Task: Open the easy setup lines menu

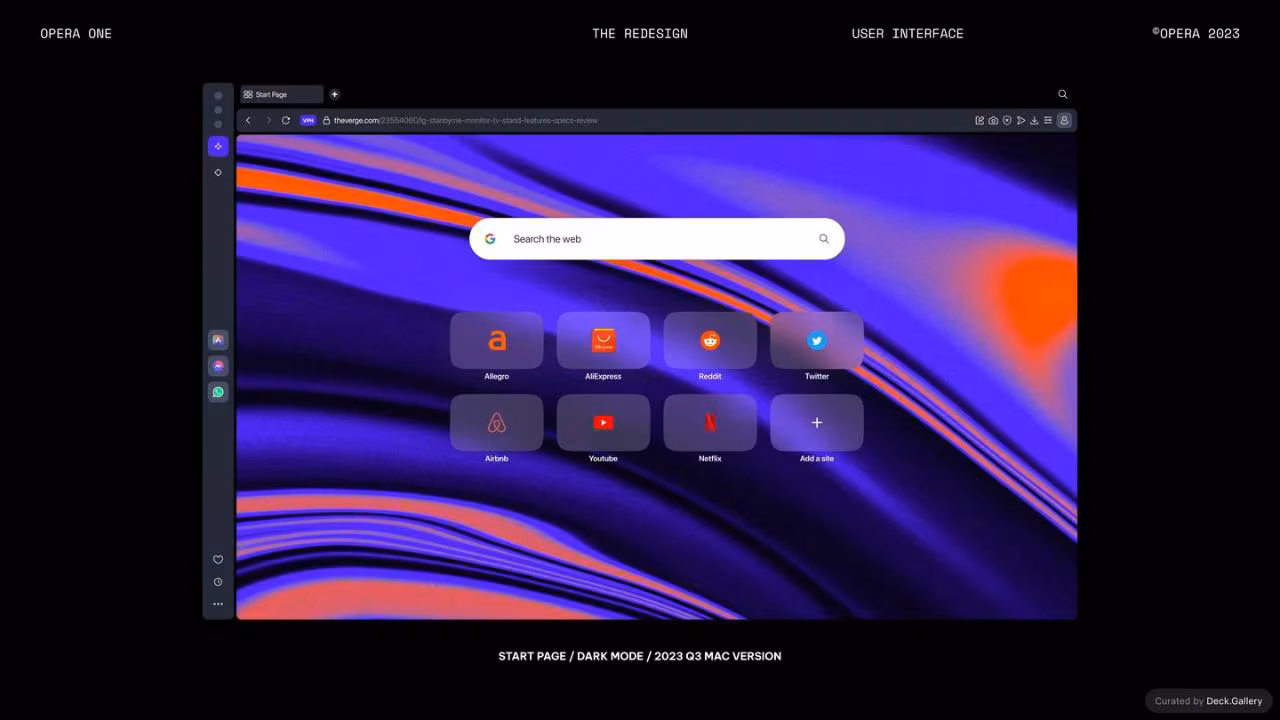Action: point(1048,120)
